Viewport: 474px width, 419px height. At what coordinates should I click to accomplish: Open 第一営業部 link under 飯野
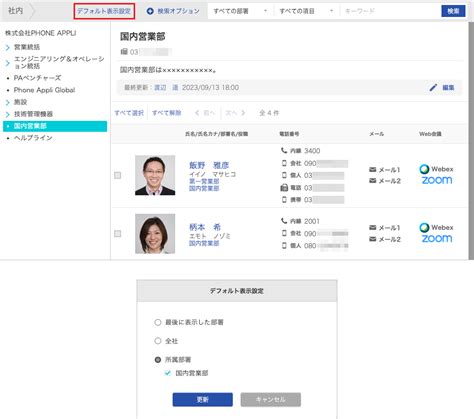(204, 181)
